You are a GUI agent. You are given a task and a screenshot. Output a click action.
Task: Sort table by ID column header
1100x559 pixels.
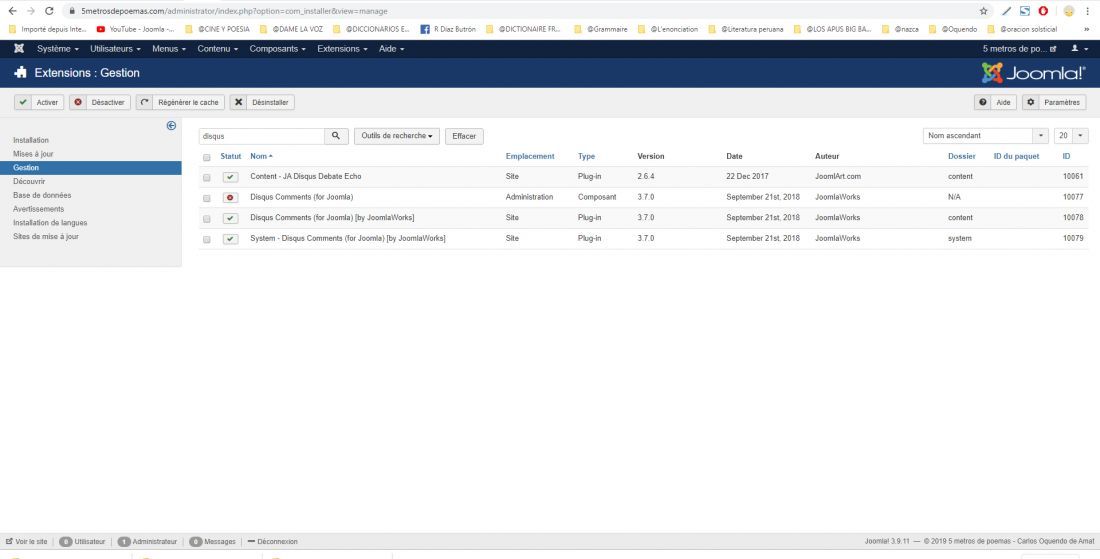pyautogui.click(x=1066, y=156)
